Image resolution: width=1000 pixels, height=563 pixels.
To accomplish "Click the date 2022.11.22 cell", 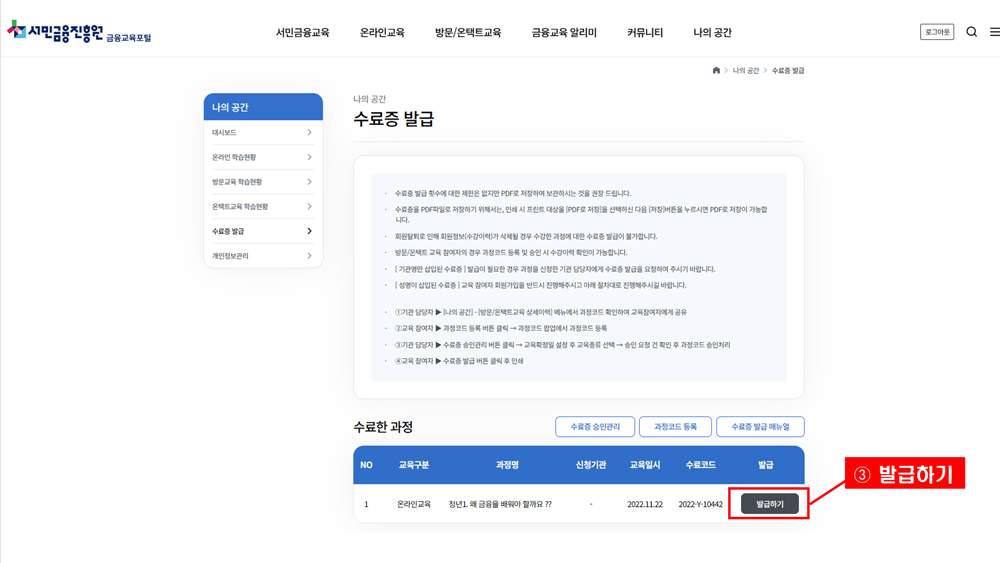I will tap(645, 504).
